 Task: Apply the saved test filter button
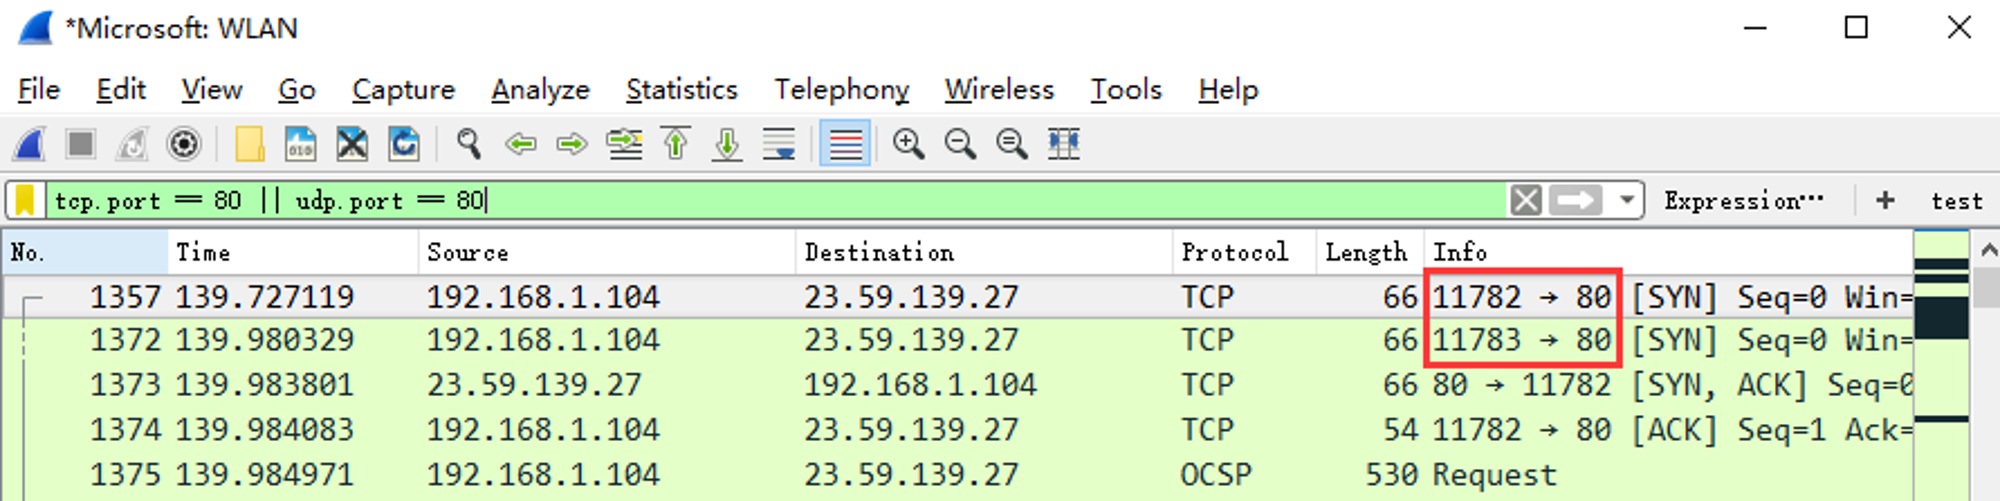pyautogui.click(x=1956, y=201)
